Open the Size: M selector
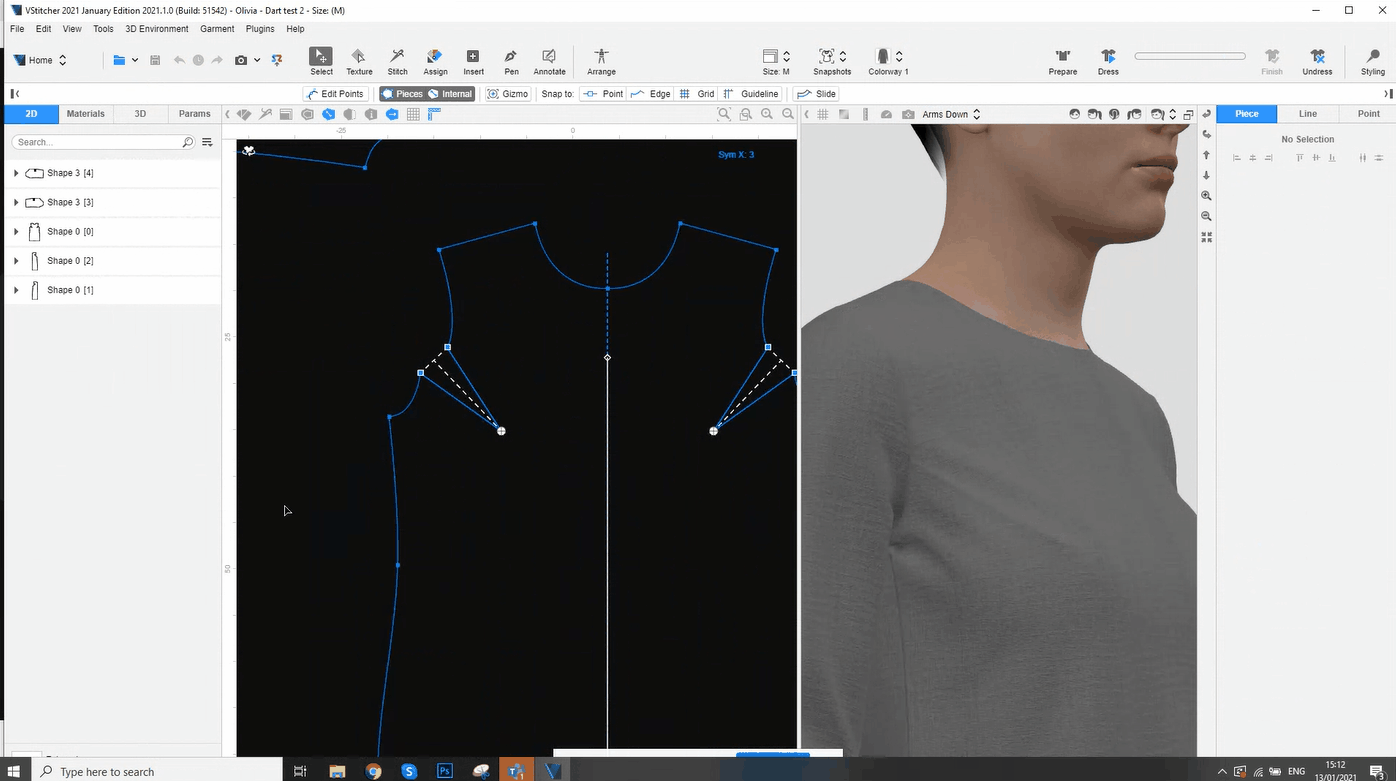Viewport: 1396px width, 781px height. click(x=777, y=61)
